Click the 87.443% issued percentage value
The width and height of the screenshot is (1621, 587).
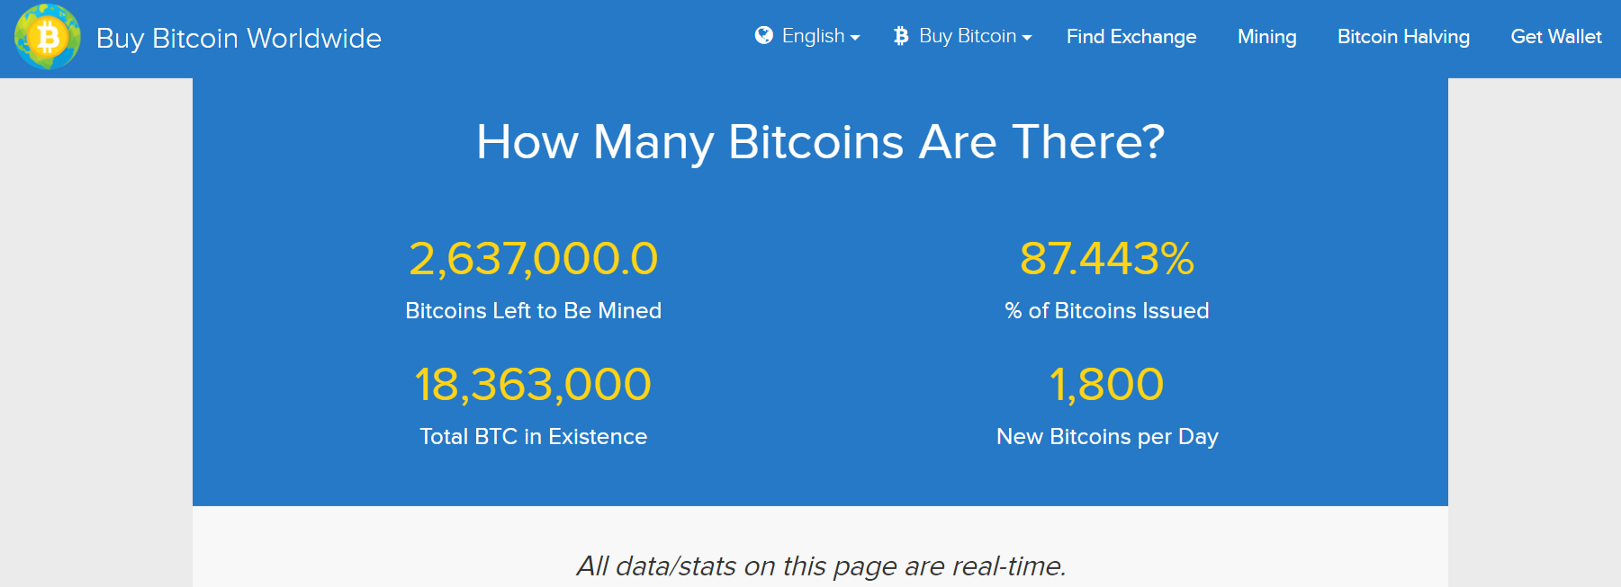pyautogui.click(x=1107, y=259)
